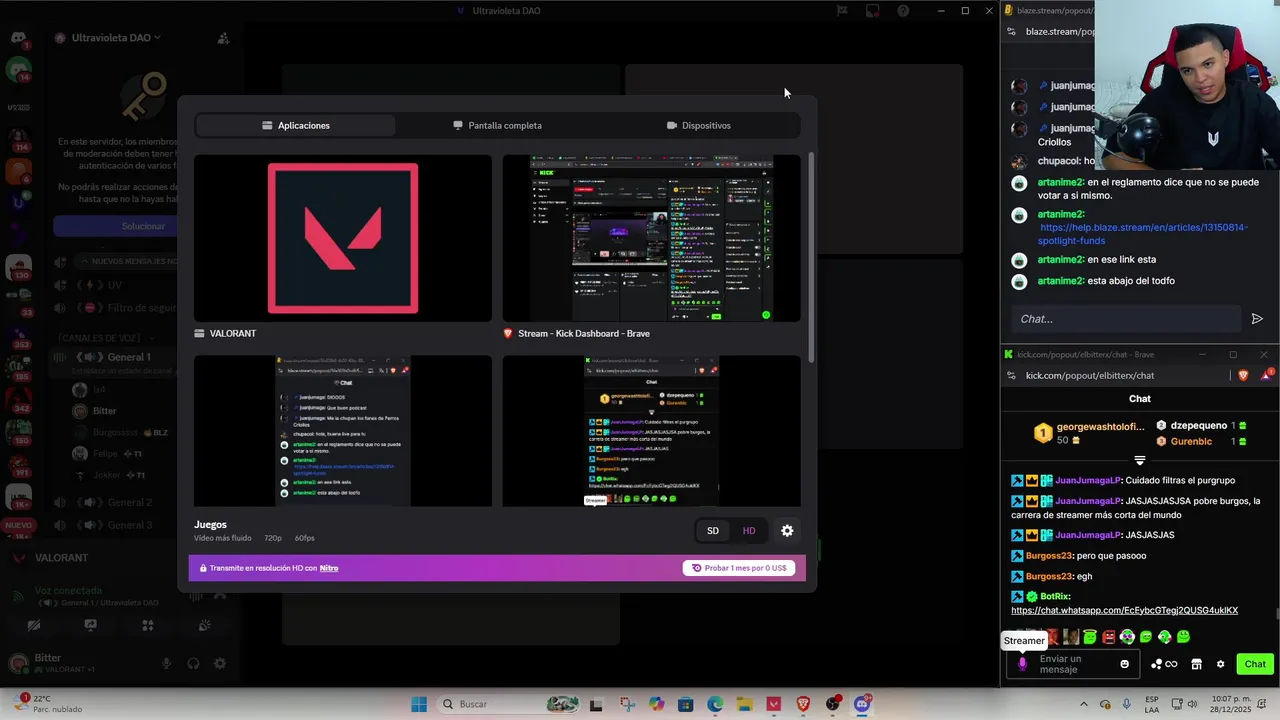Click the Bitter user in General 1
Viewport: 1280px width, 720px height.
(x=104, y=411)
